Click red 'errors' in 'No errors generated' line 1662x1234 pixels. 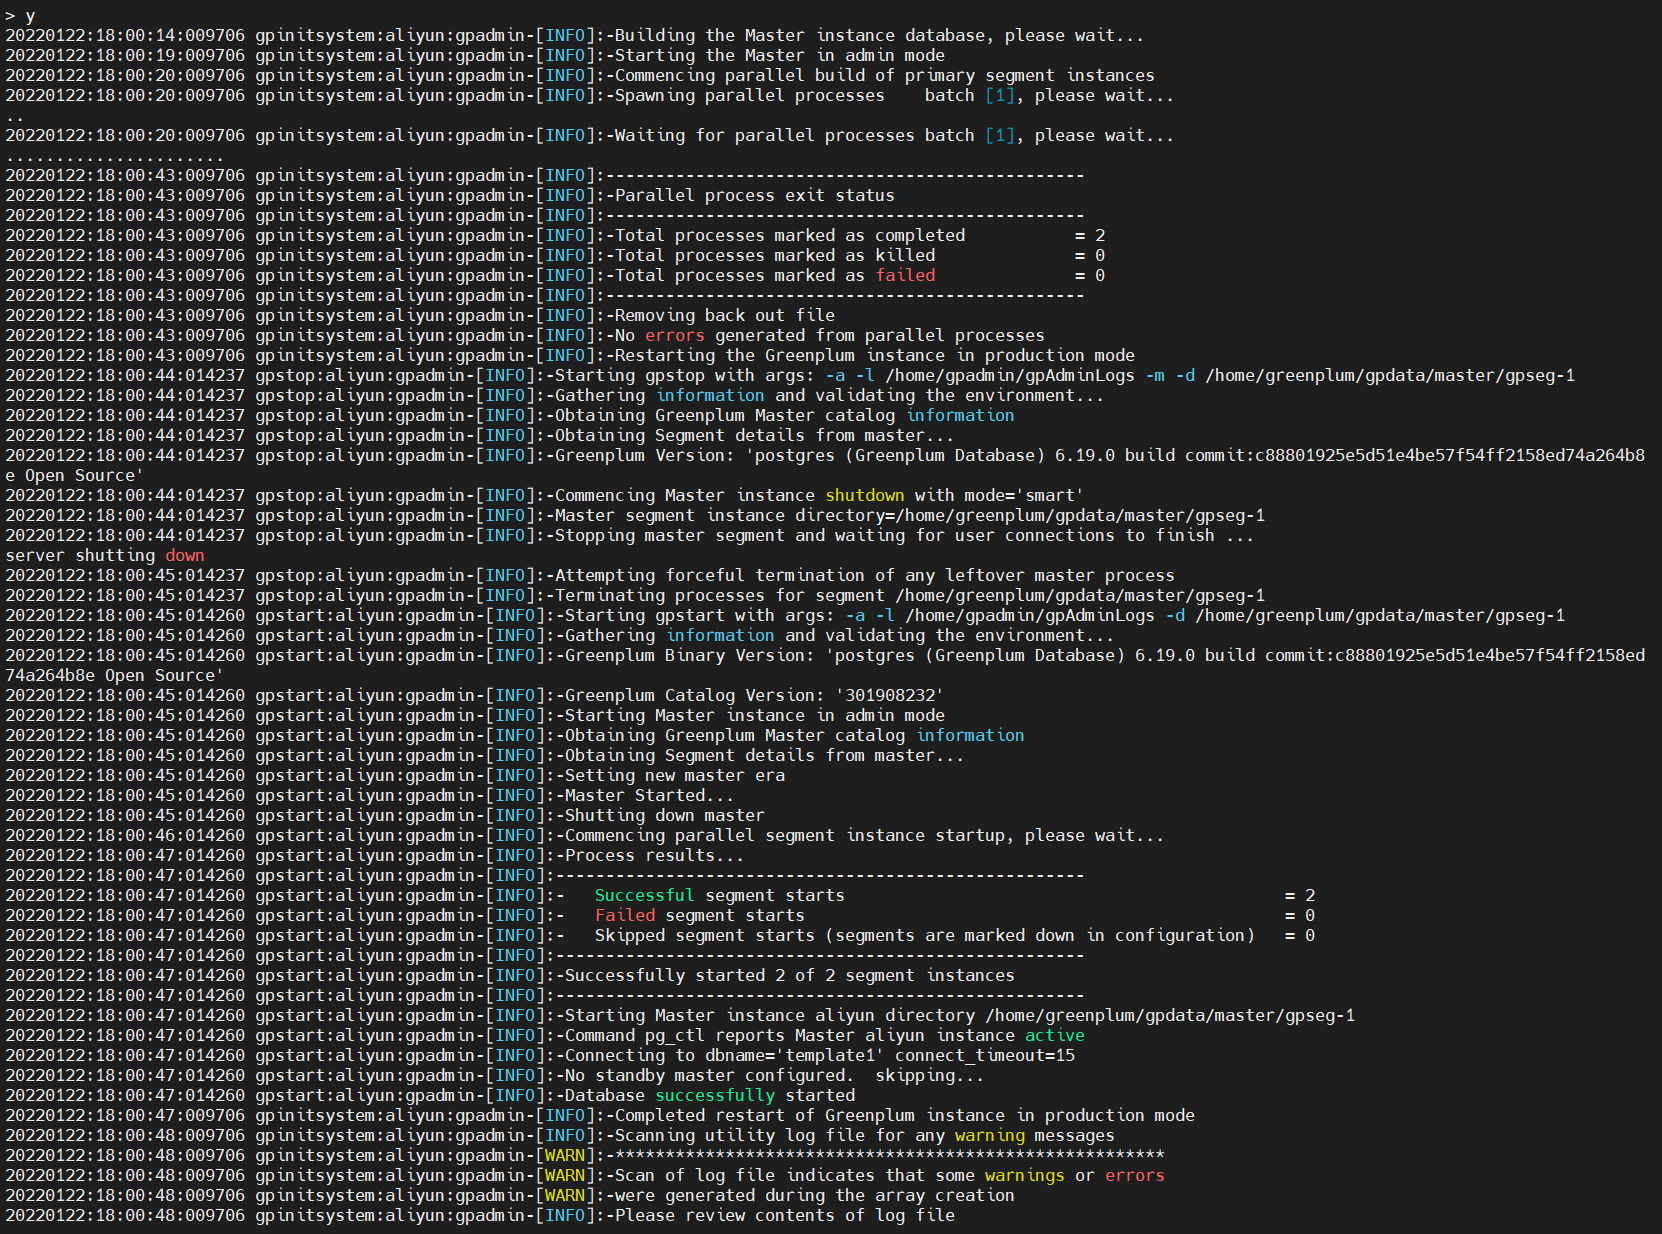click(674, 336)
